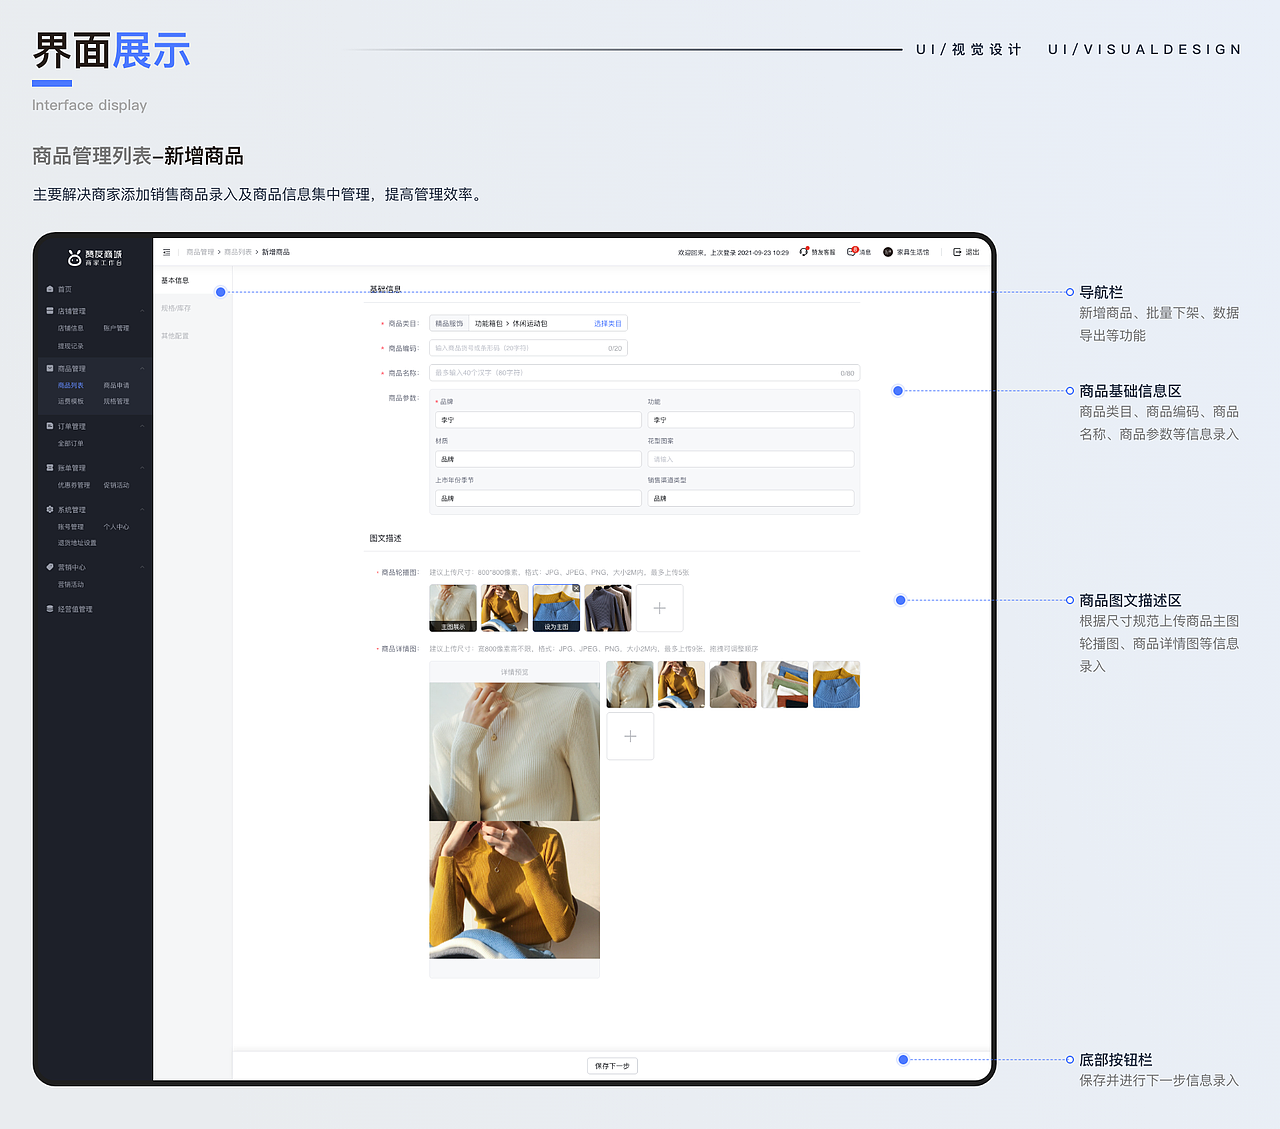Collapse the 营销中心 menu chevron

142,567
